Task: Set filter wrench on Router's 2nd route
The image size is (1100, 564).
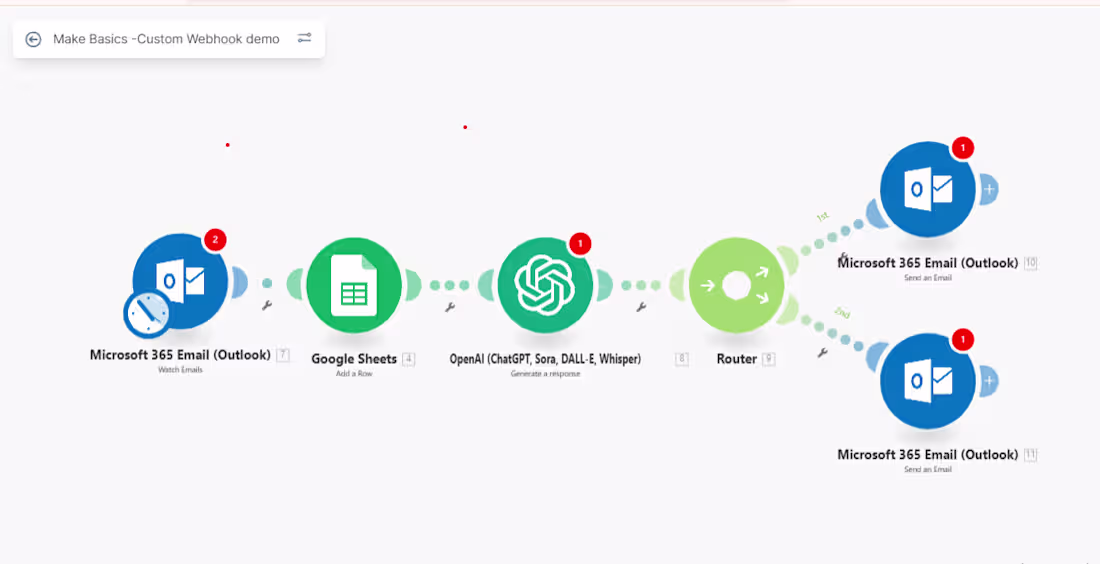Action: [822, 353]
